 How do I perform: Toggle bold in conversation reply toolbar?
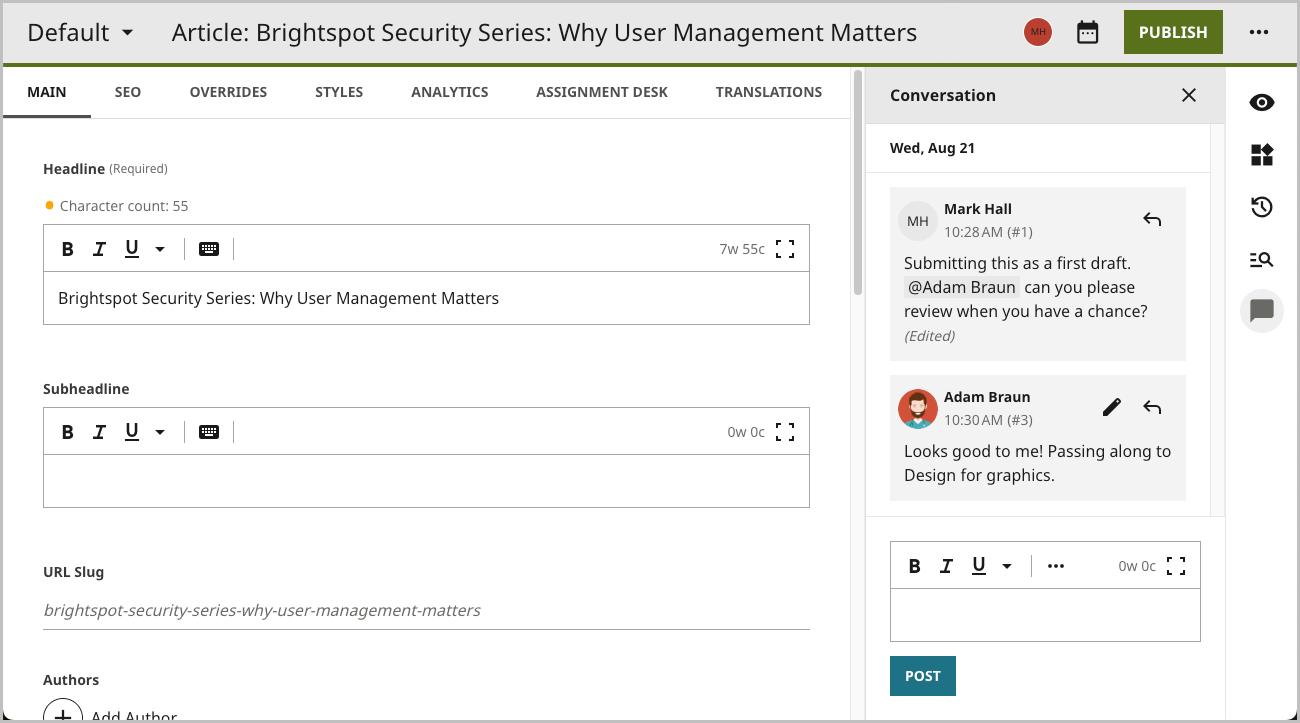(x=914, y=566)
